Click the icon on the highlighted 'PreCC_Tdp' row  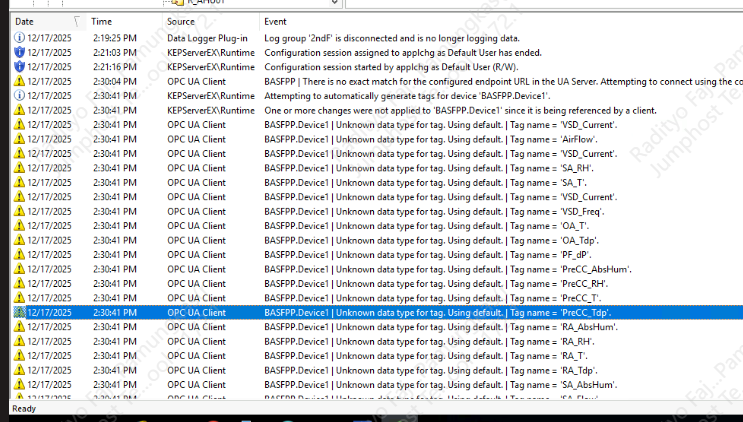(19, 313)
